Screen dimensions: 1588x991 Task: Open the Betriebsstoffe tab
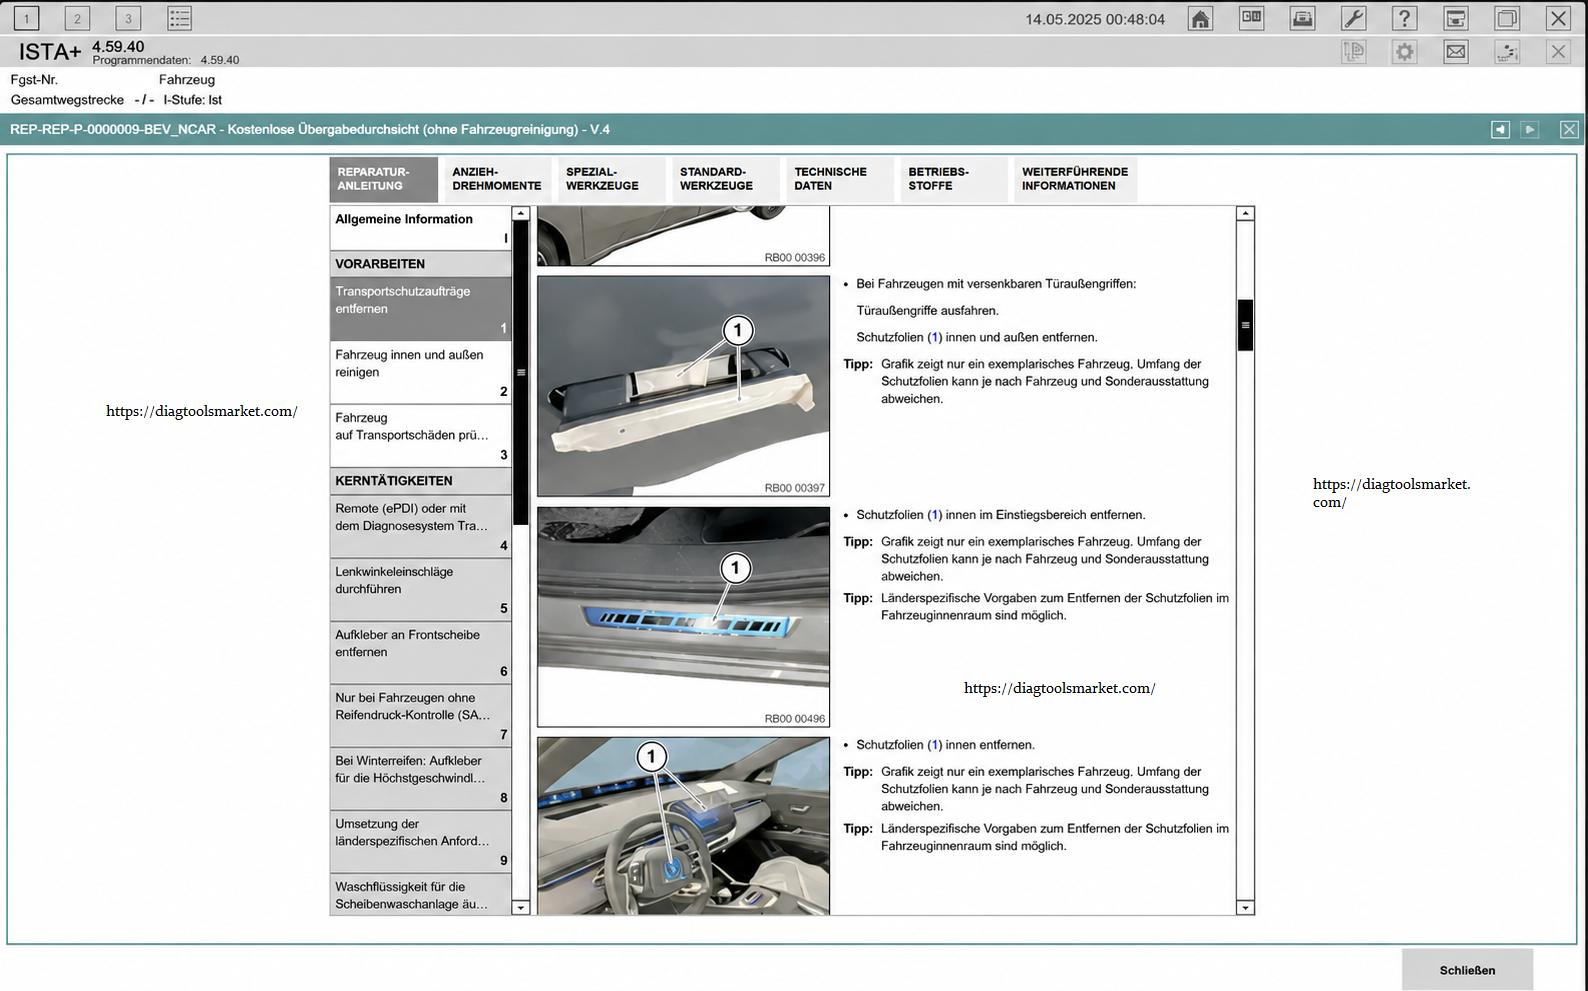[x=954, y=179]
